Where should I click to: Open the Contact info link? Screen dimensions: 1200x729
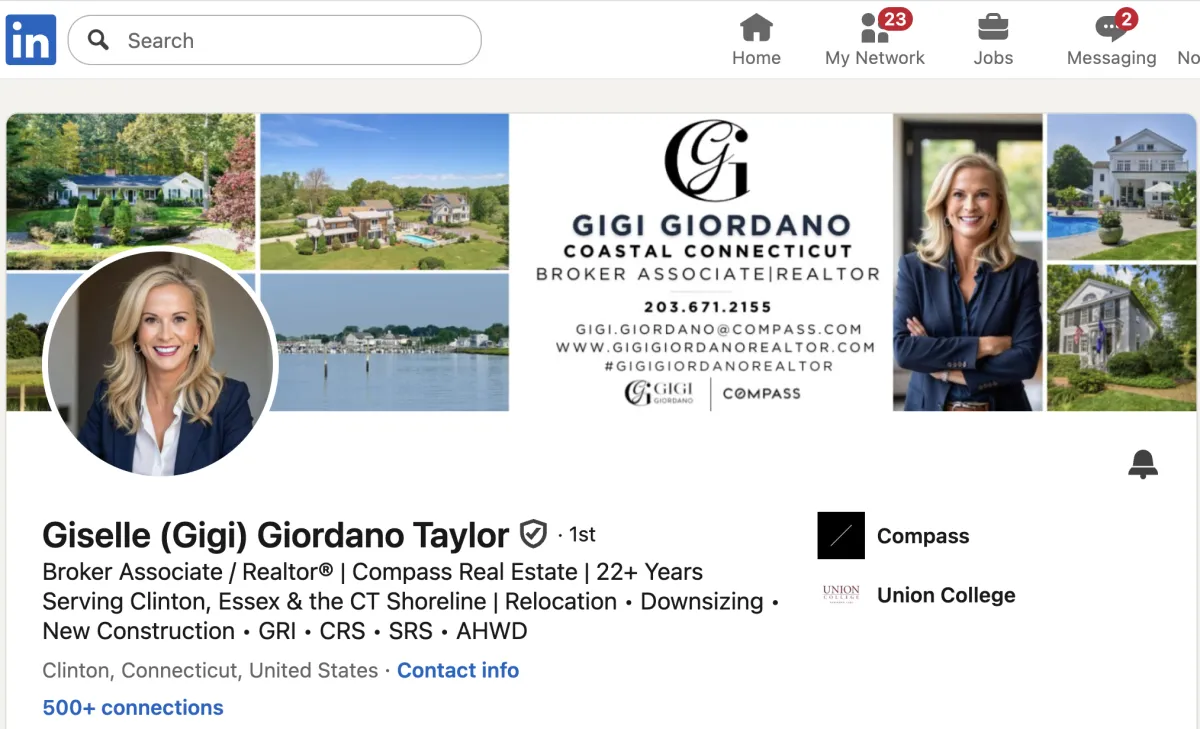coord(458,670)
